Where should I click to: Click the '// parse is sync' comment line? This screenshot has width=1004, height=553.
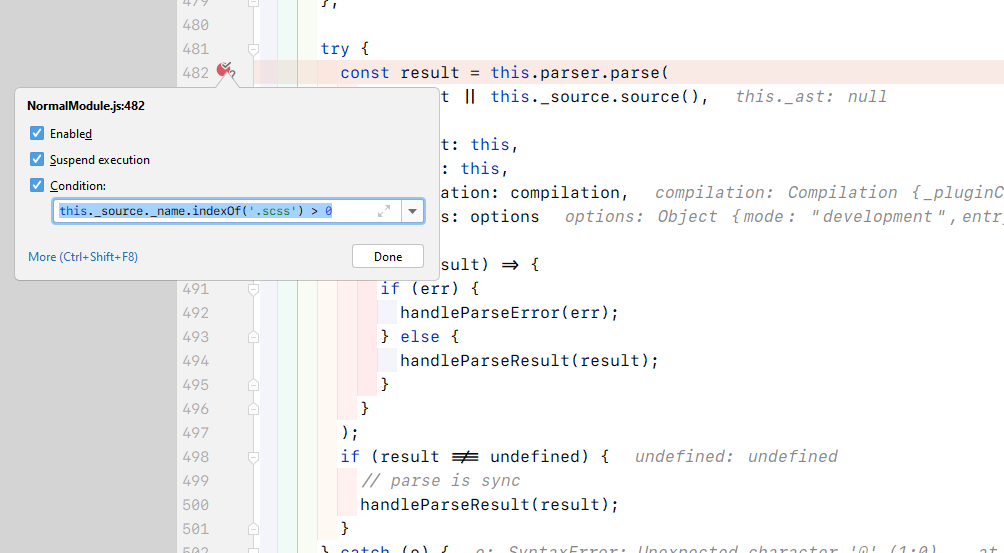[x=440, y=481]
